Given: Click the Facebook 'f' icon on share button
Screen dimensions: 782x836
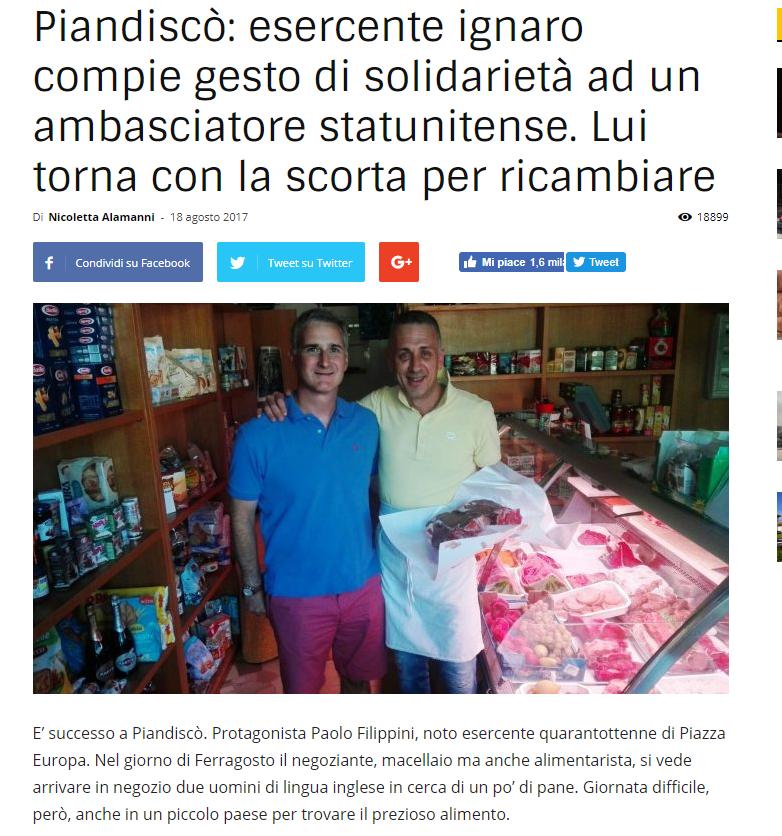Looking at the screenshot, I should pos(49,262).
